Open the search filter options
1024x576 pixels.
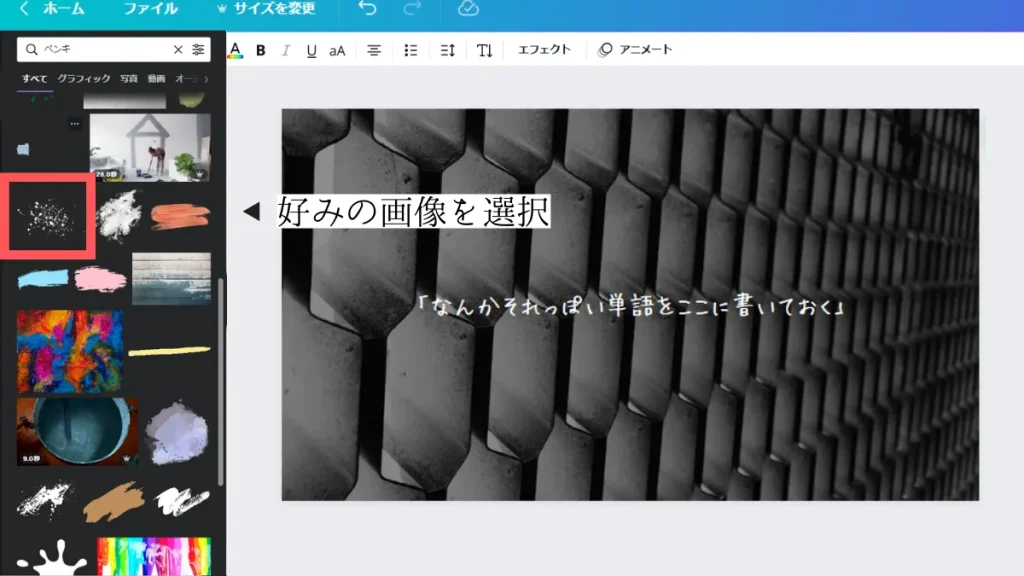[199, 50]
